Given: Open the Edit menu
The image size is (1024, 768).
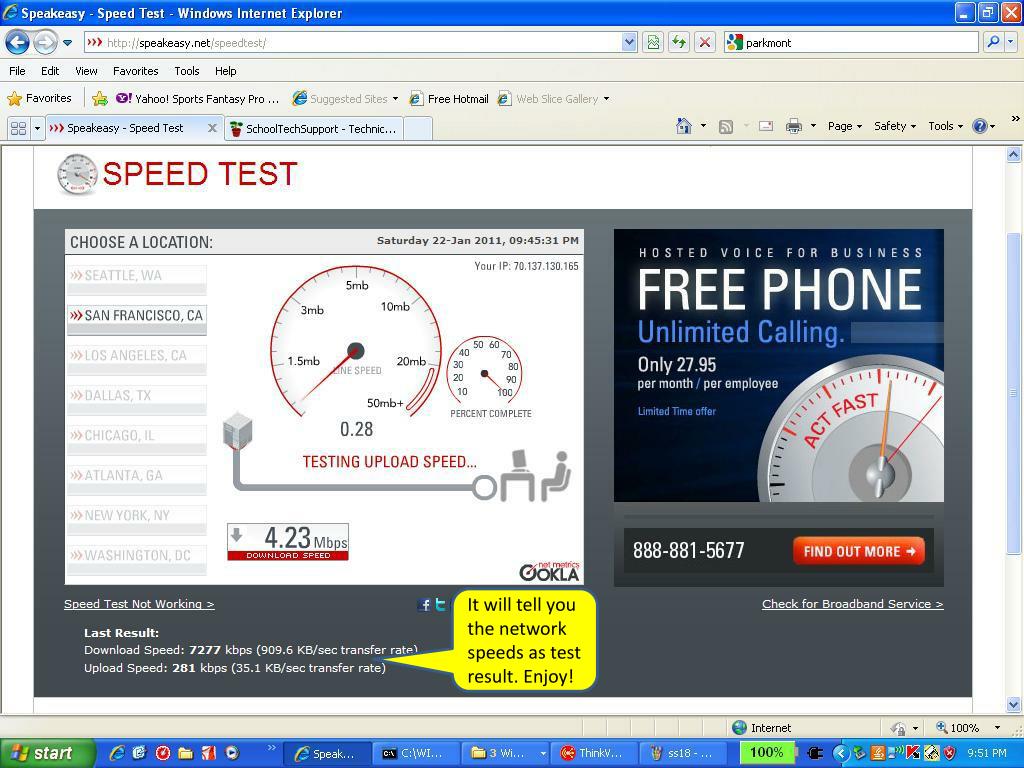Looking at the screenshot, I should [x=50, y=71].
